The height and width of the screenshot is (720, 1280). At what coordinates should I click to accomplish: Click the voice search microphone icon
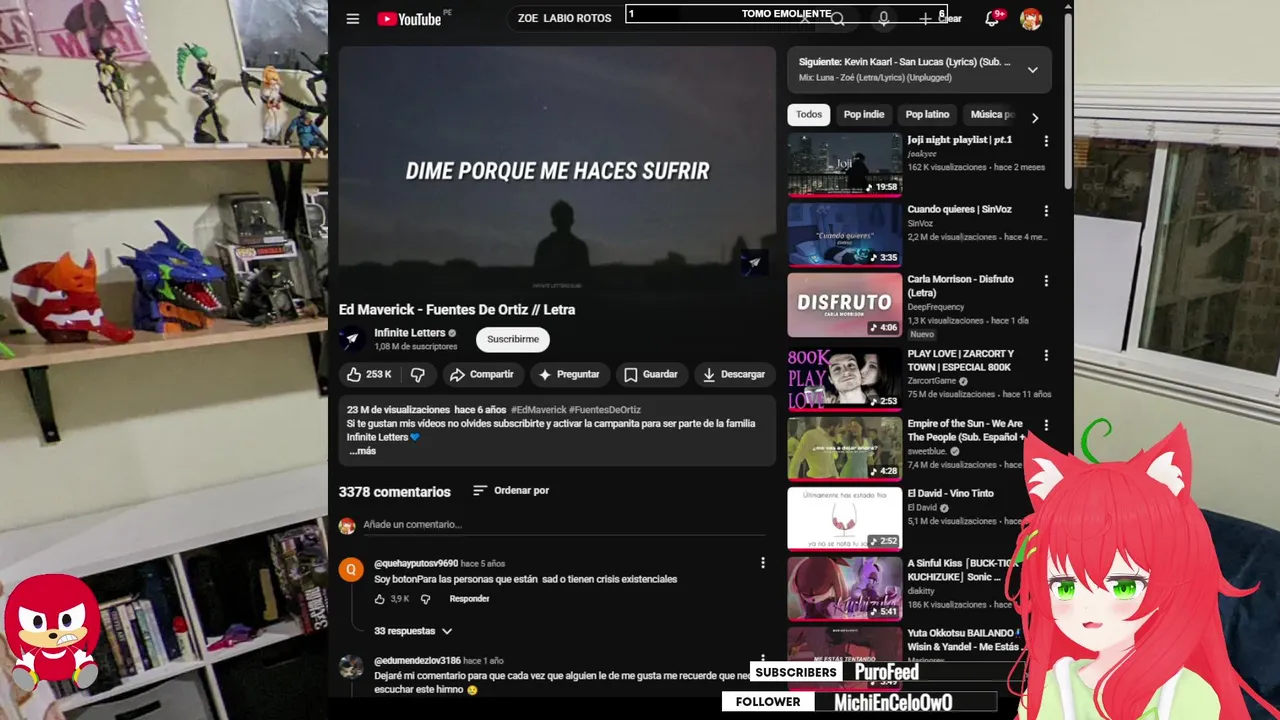click(883, 19)
